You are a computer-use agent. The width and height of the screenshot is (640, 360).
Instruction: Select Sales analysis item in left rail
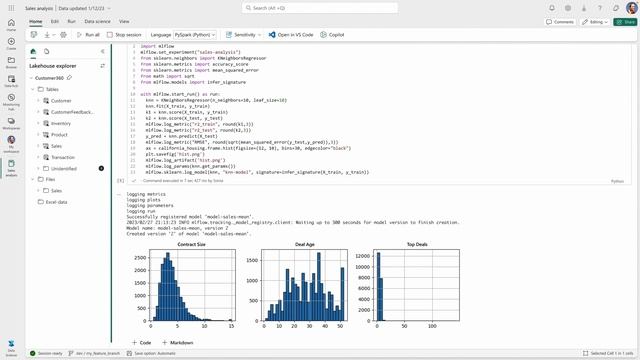point(11,168)
